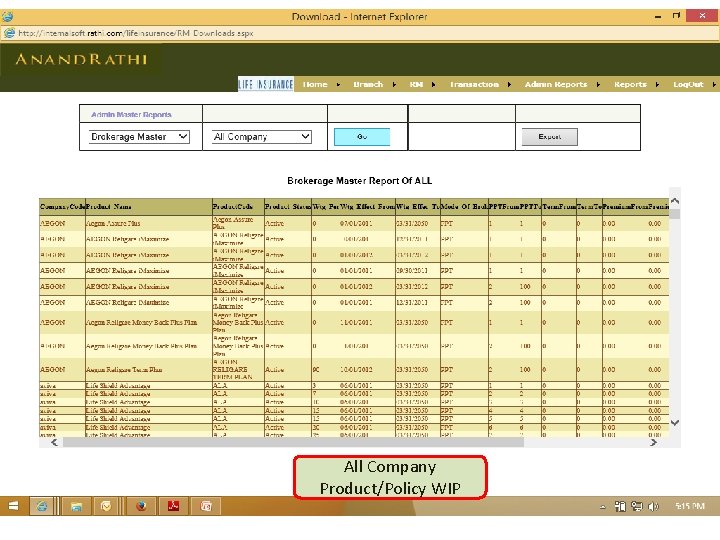Click the Aegon Assure Plus product name
Viewport: 720px width, 540px height.
pyautogui.click(x=113, y=224)
